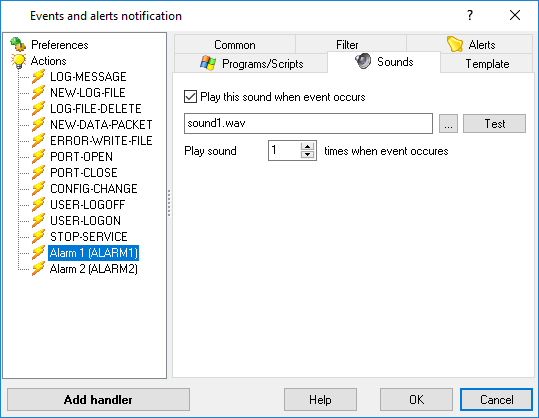
Task: Click the Actions lightbulb icon
Action: [18, 61]
